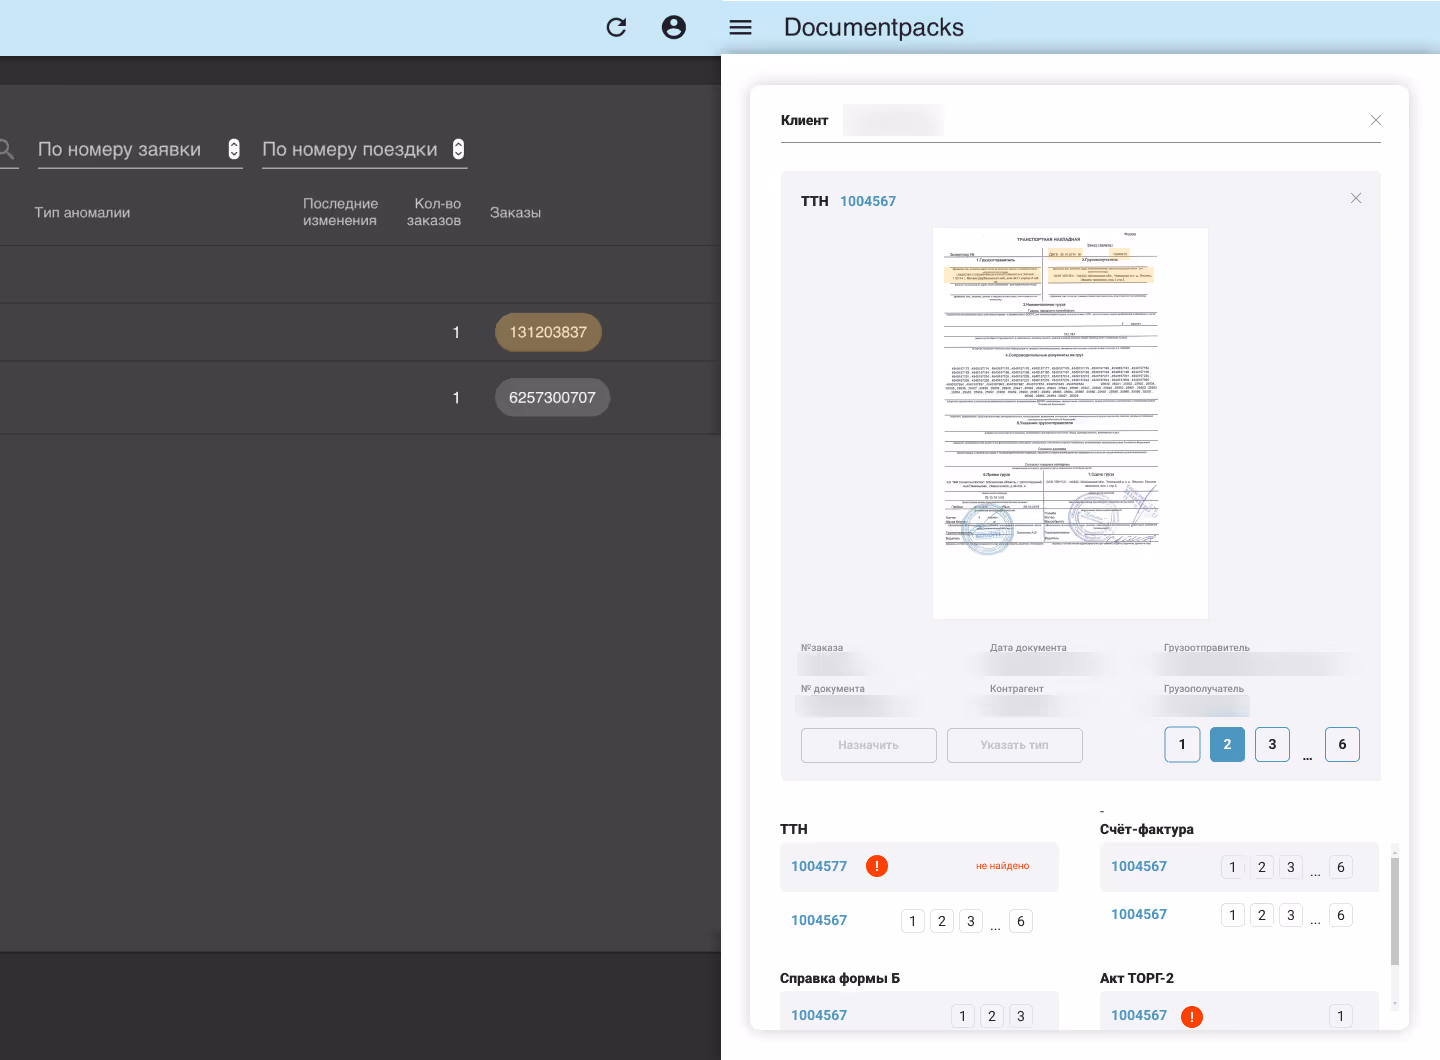Click the Акт ТОРГ-2 section heading

pyautogui.click(x=1137, y=978)
